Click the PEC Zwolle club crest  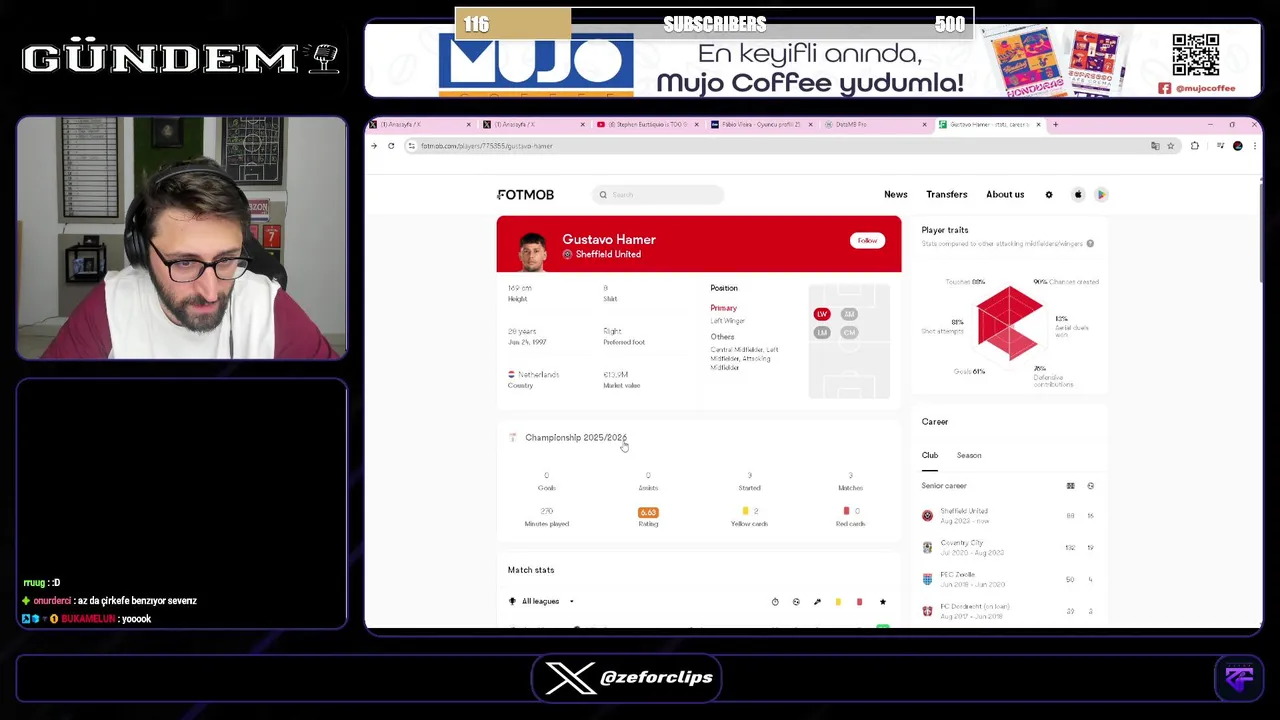927,579
